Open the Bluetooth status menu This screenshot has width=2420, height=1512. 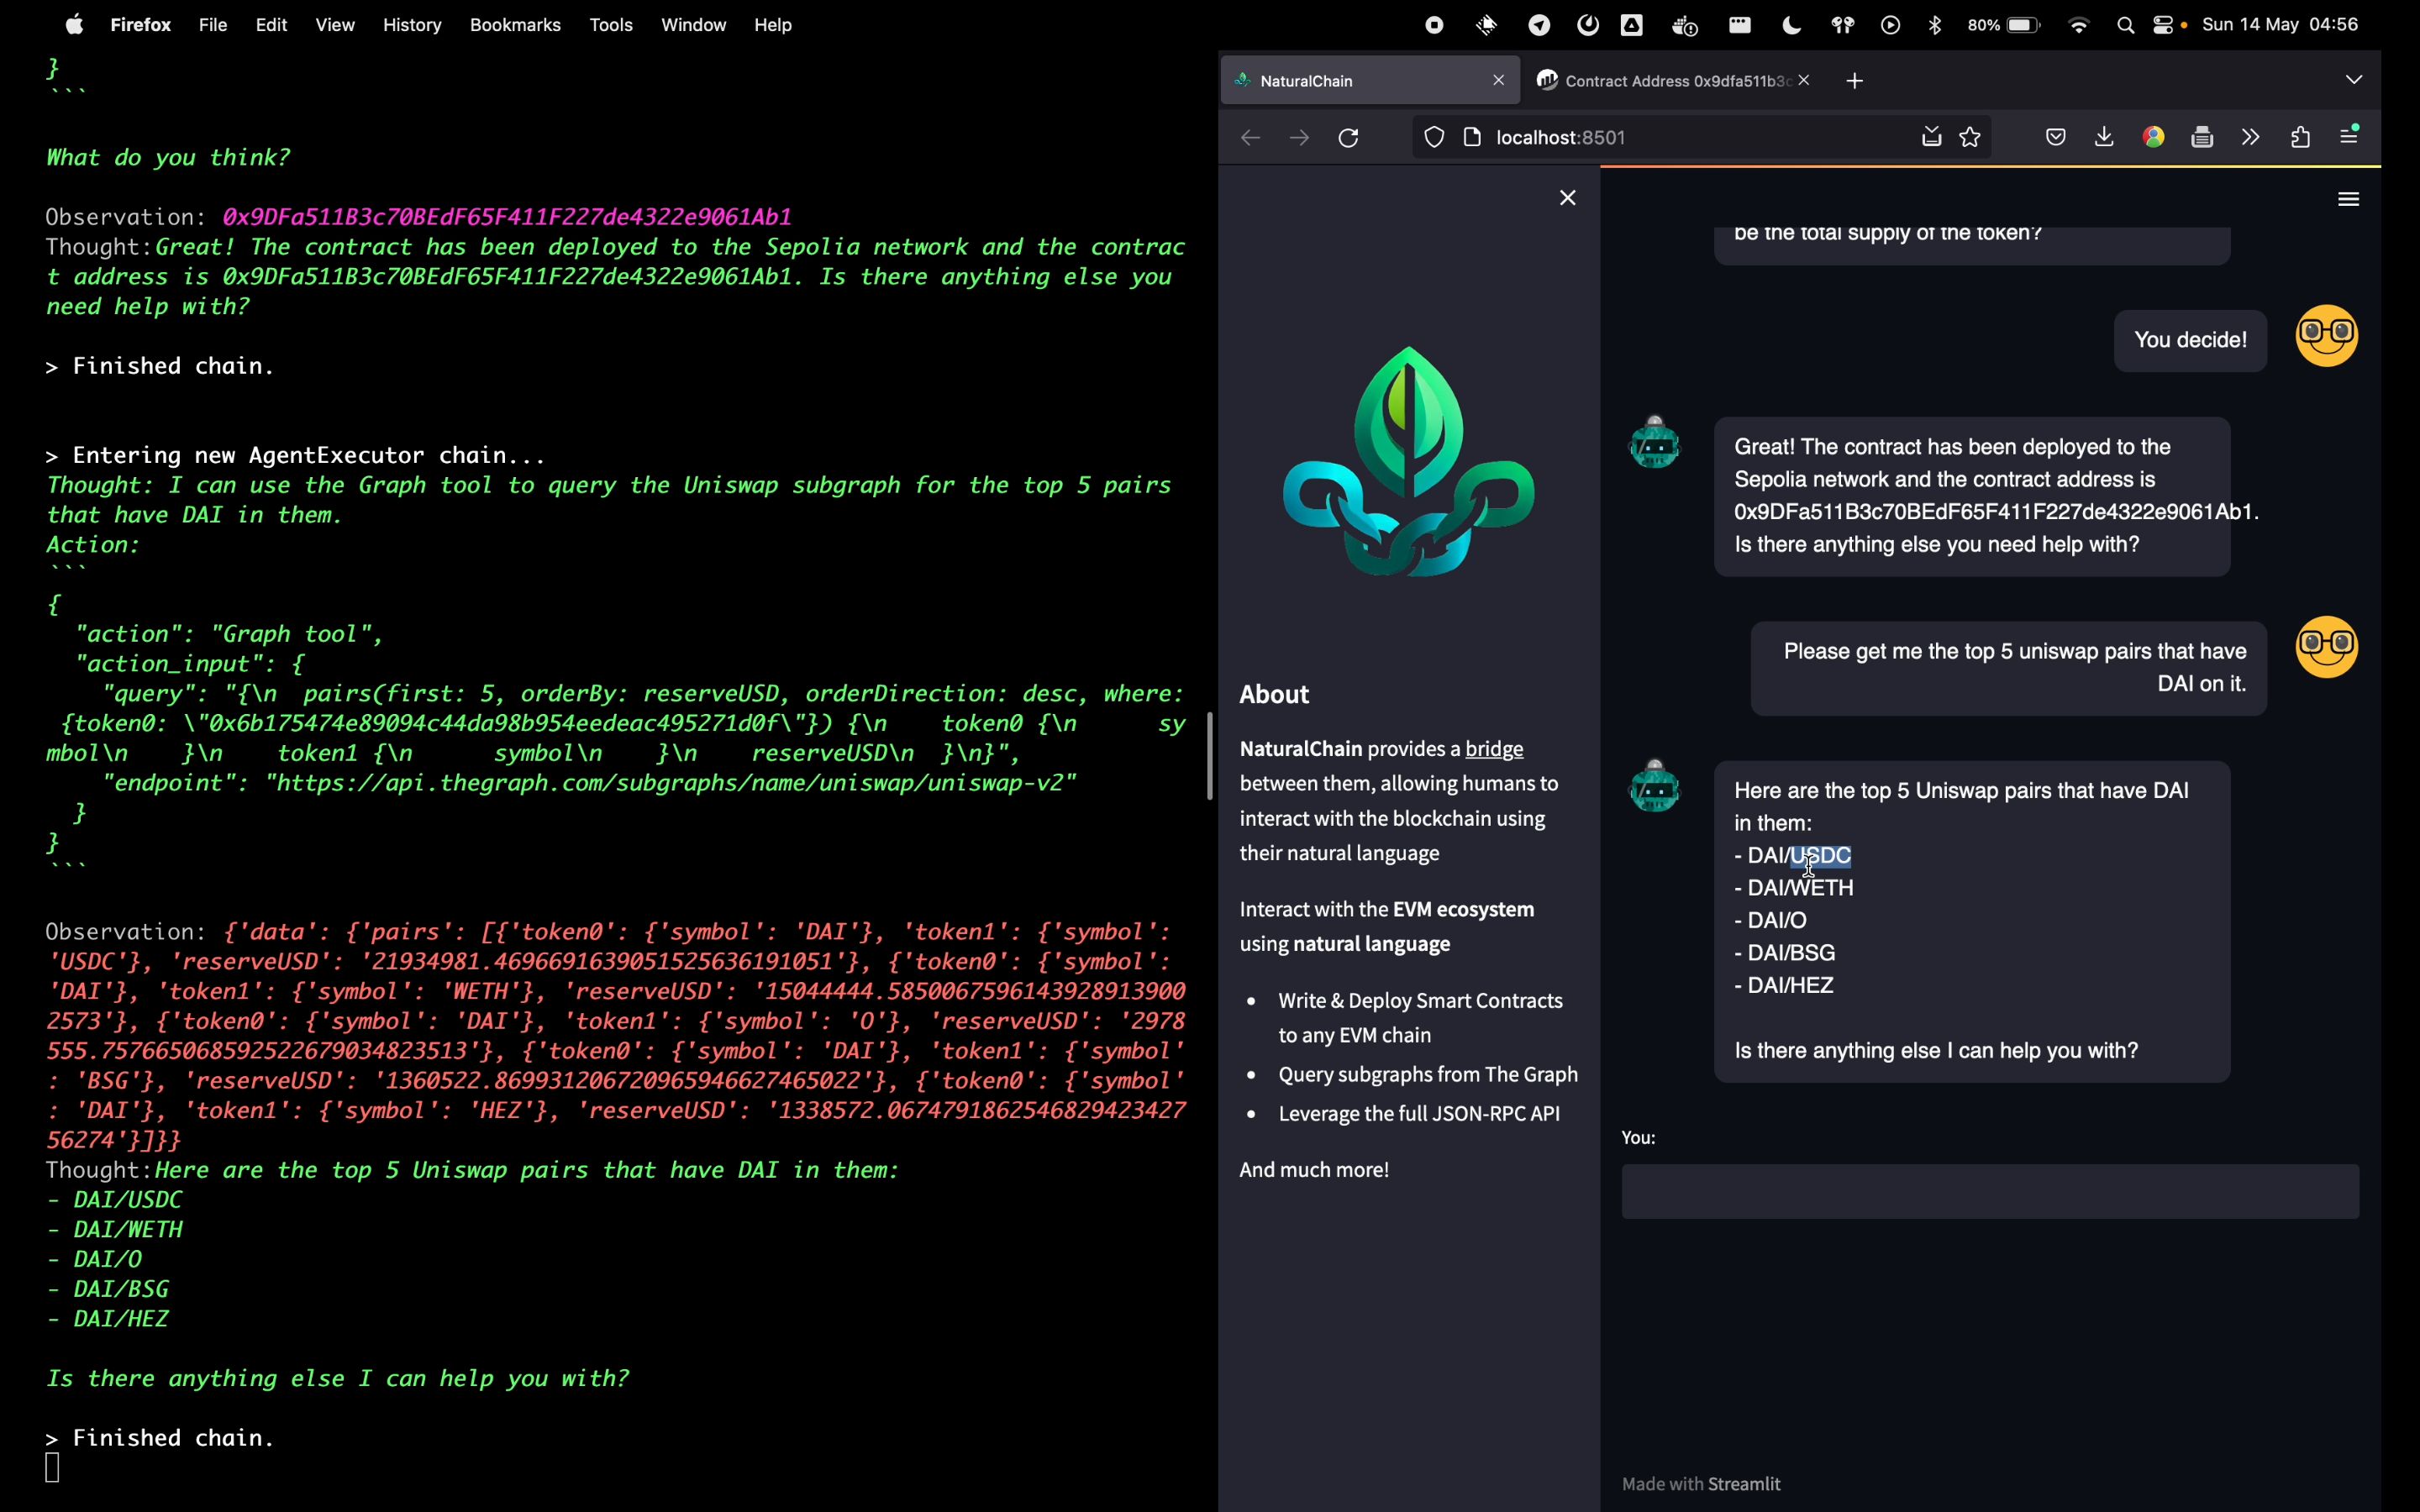pyautogui.click(x=1935, y=25)
